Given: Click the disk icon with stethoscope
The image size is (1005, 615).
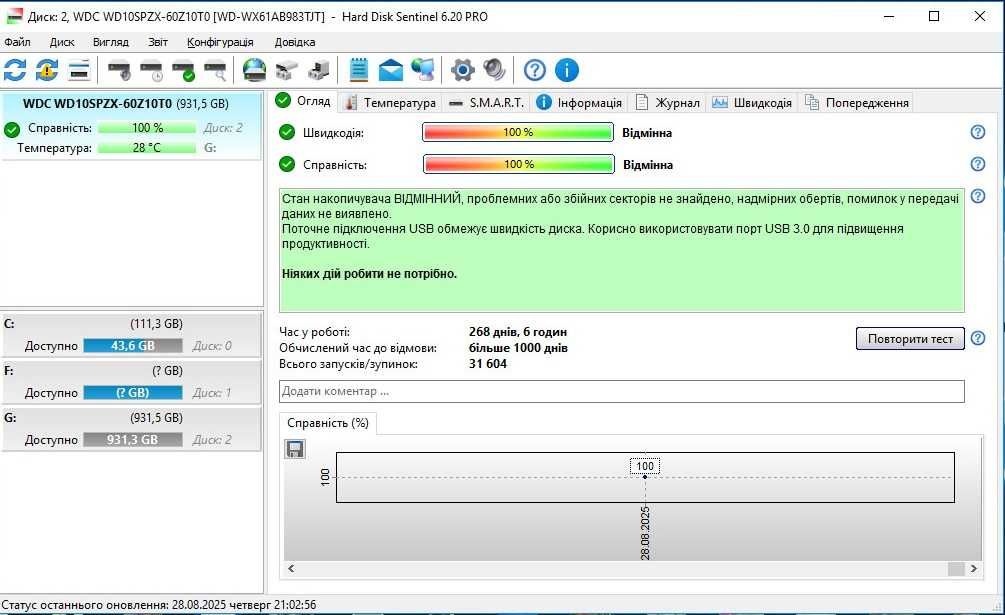Looking at the screenshot, I should [119, 70].
